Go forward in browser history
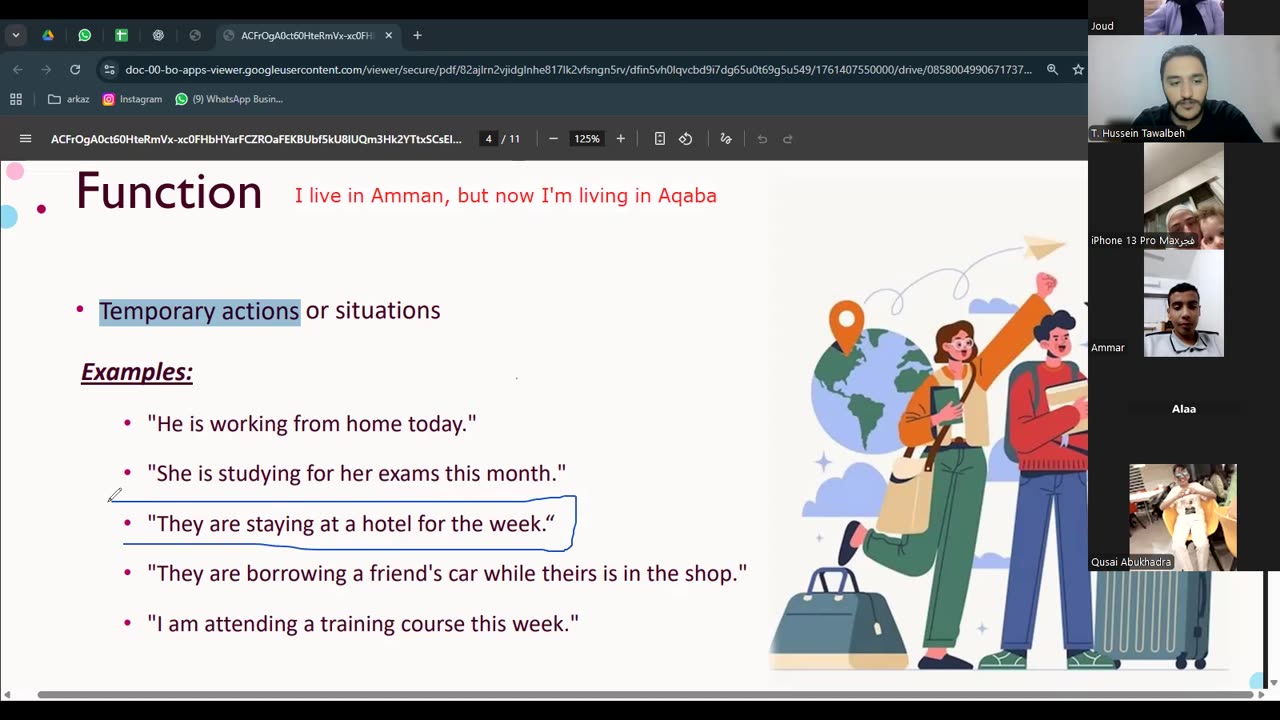 [46, 69]
